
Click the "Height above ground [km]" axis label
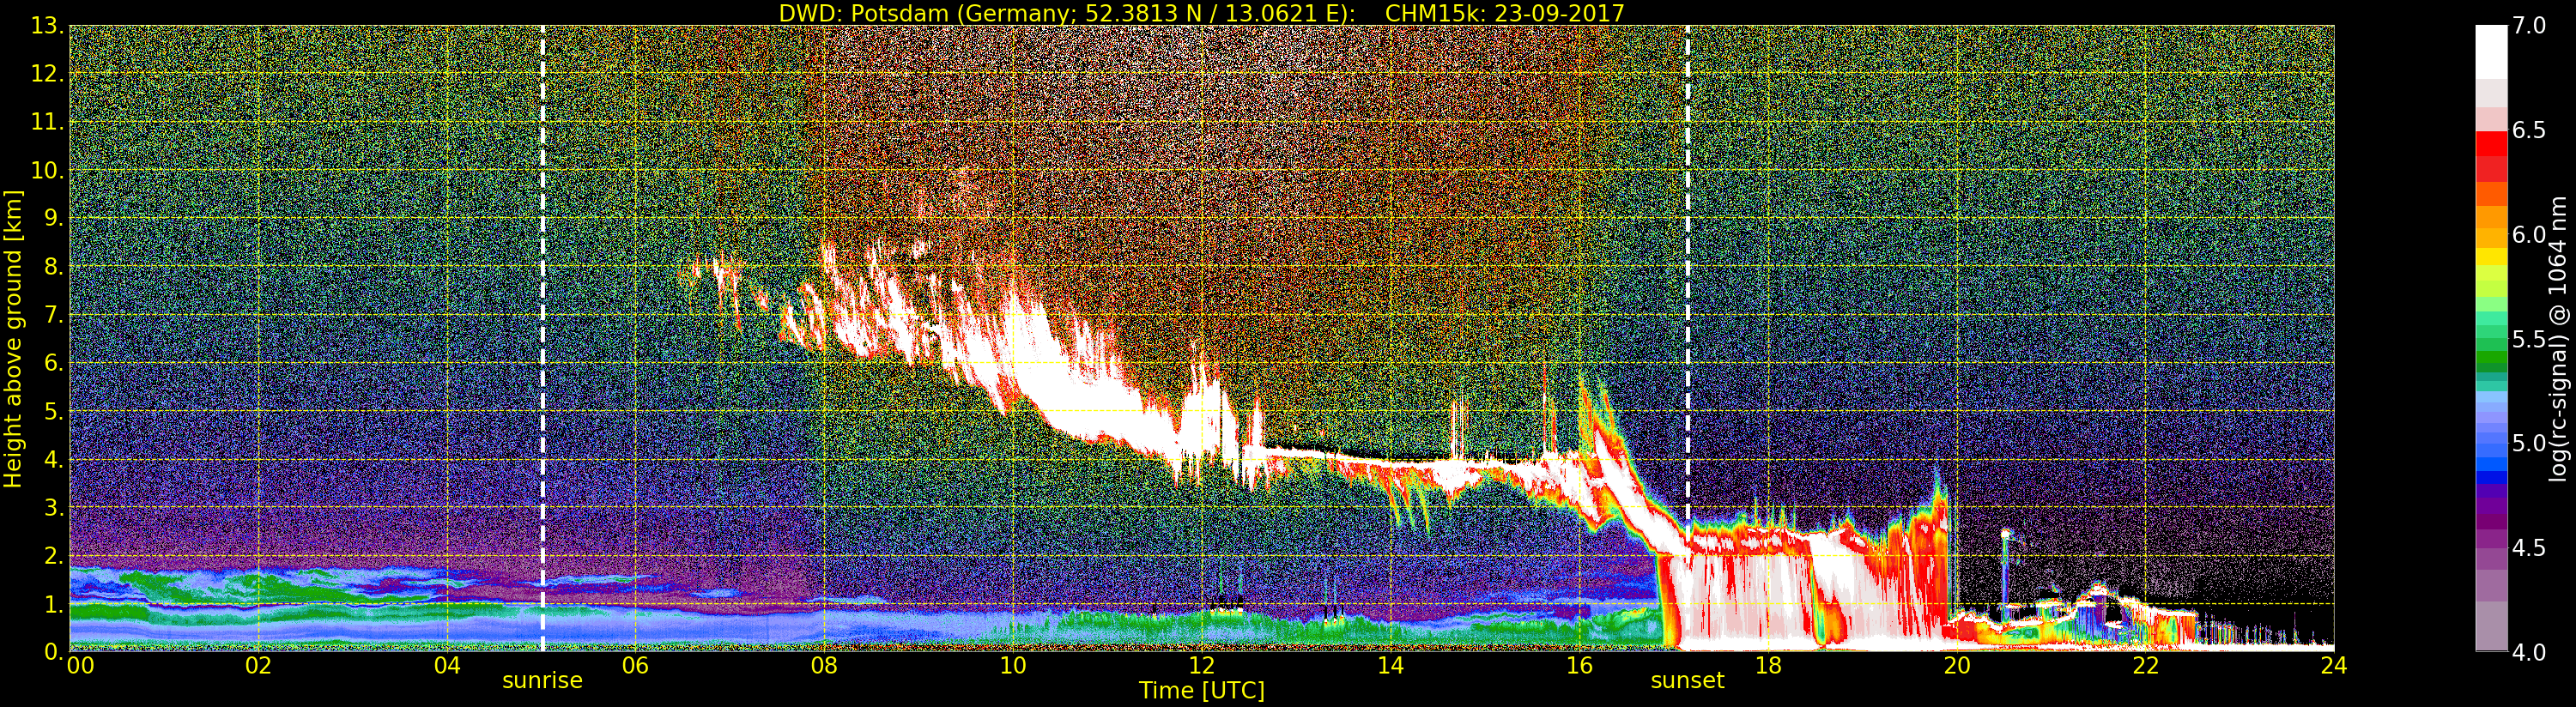click(x=13, y=339)
